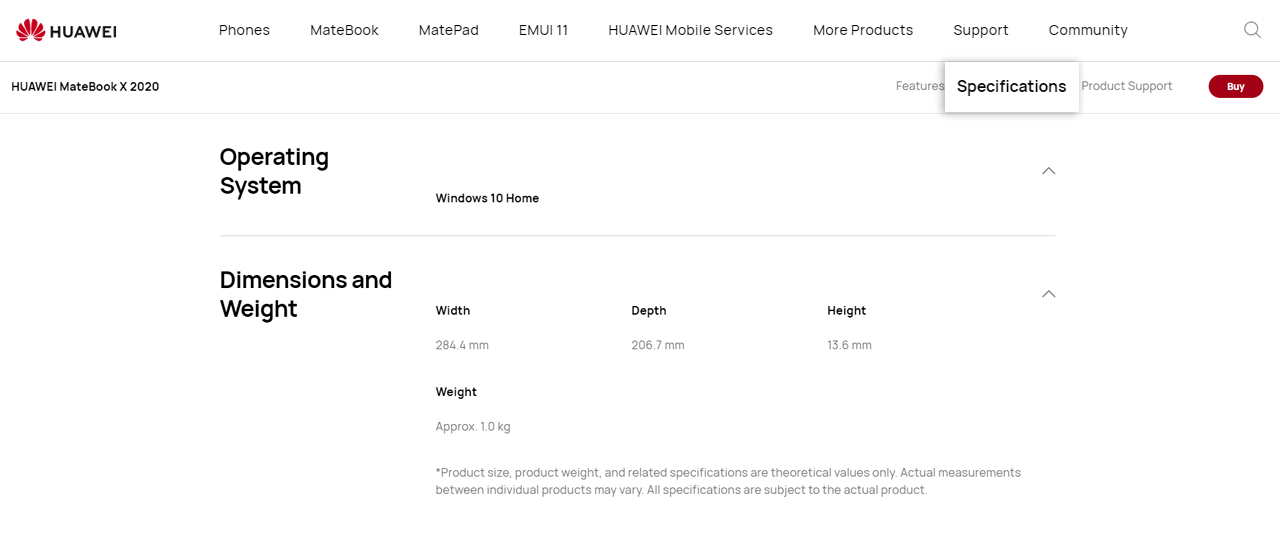The image size is (1280, 550).
Task: Select the Specifications tab
Action: [x=1011, y=87]
